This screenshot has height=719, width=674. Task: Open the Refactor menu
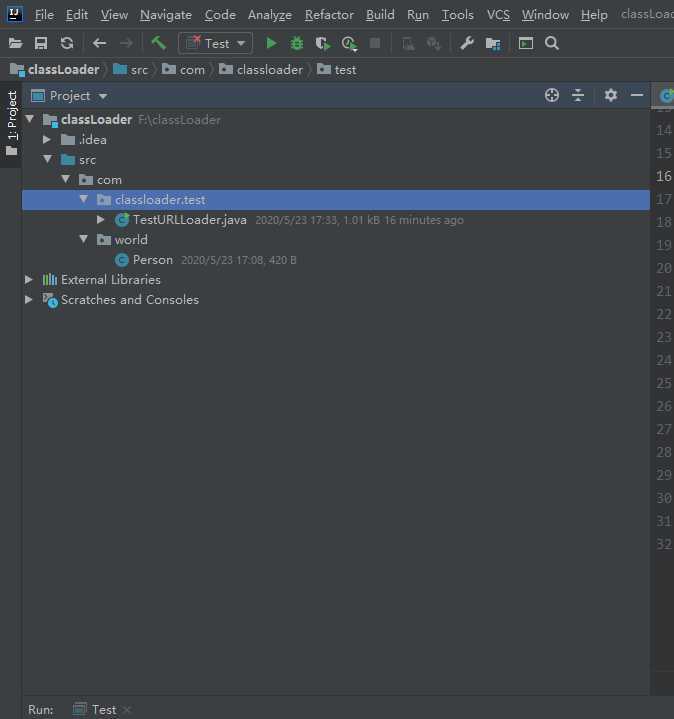329,15
